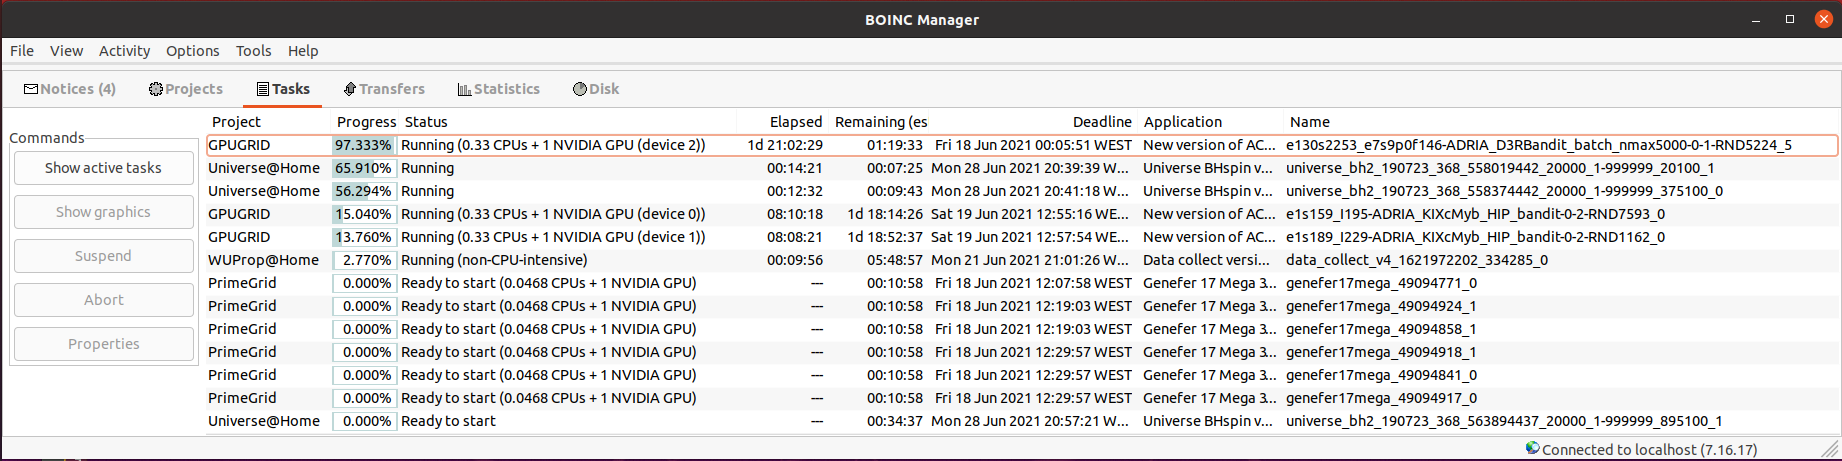The height and width of the screenshot is (461, 1842).
Task: Click the Tasks tab list icon
Action: 263,89
